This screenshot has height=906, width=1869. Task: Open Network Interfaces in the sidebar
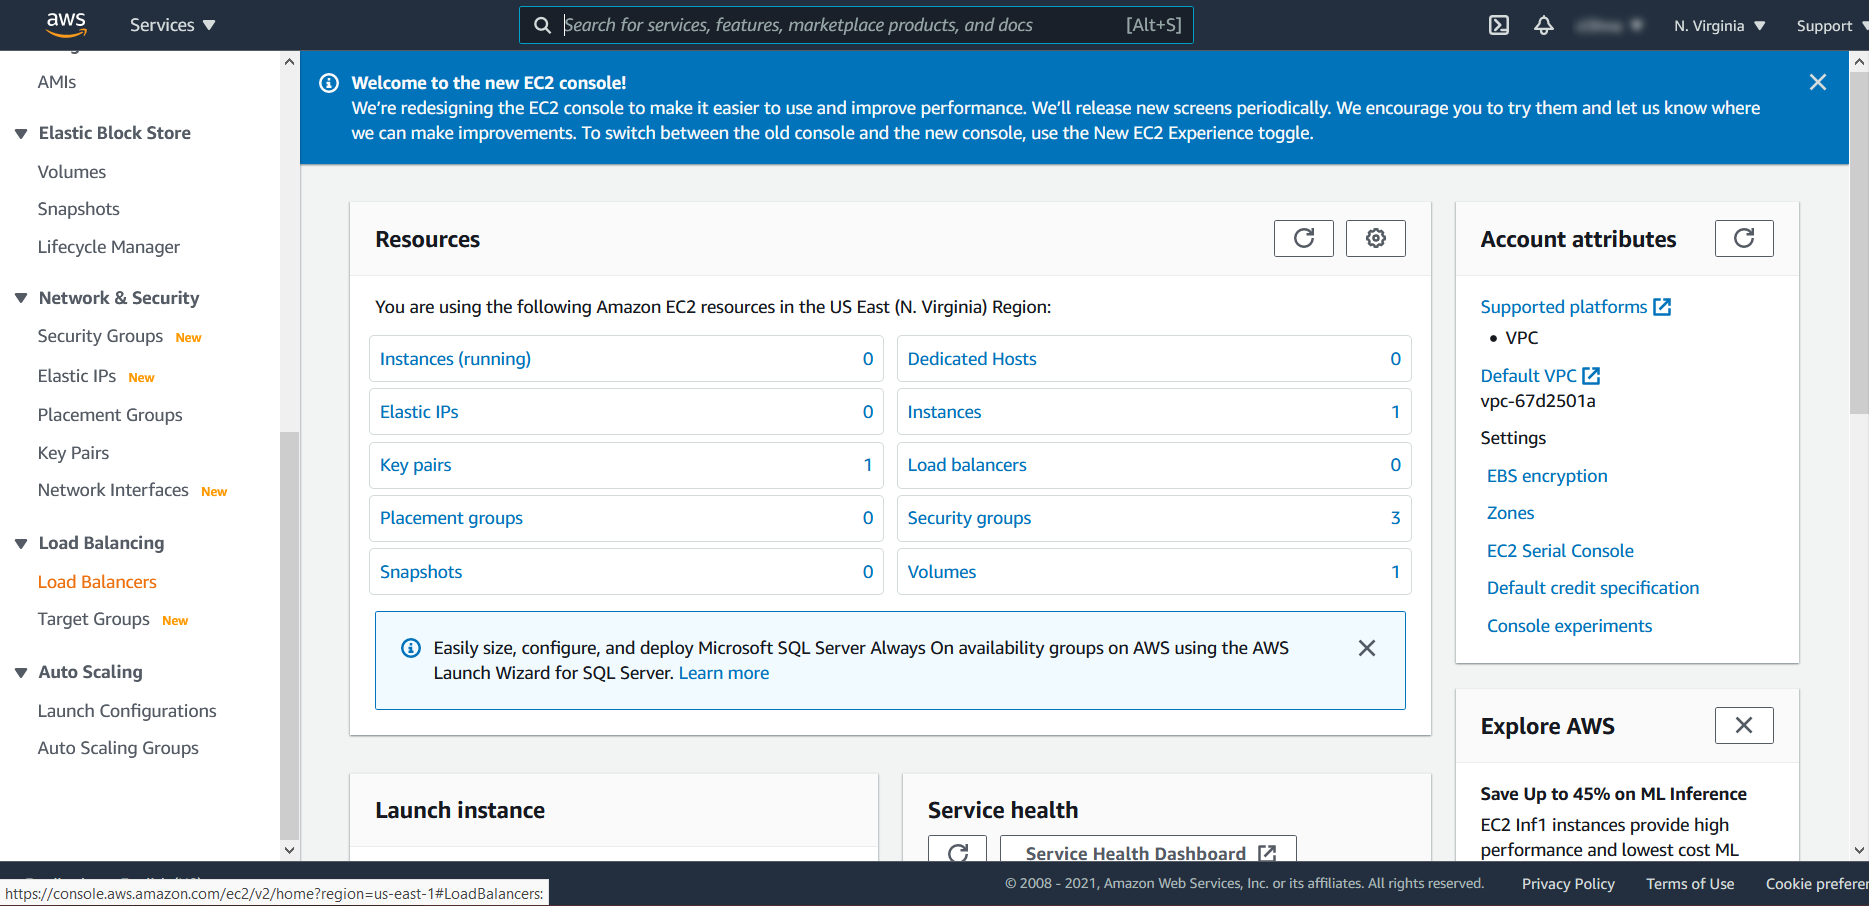113,490
